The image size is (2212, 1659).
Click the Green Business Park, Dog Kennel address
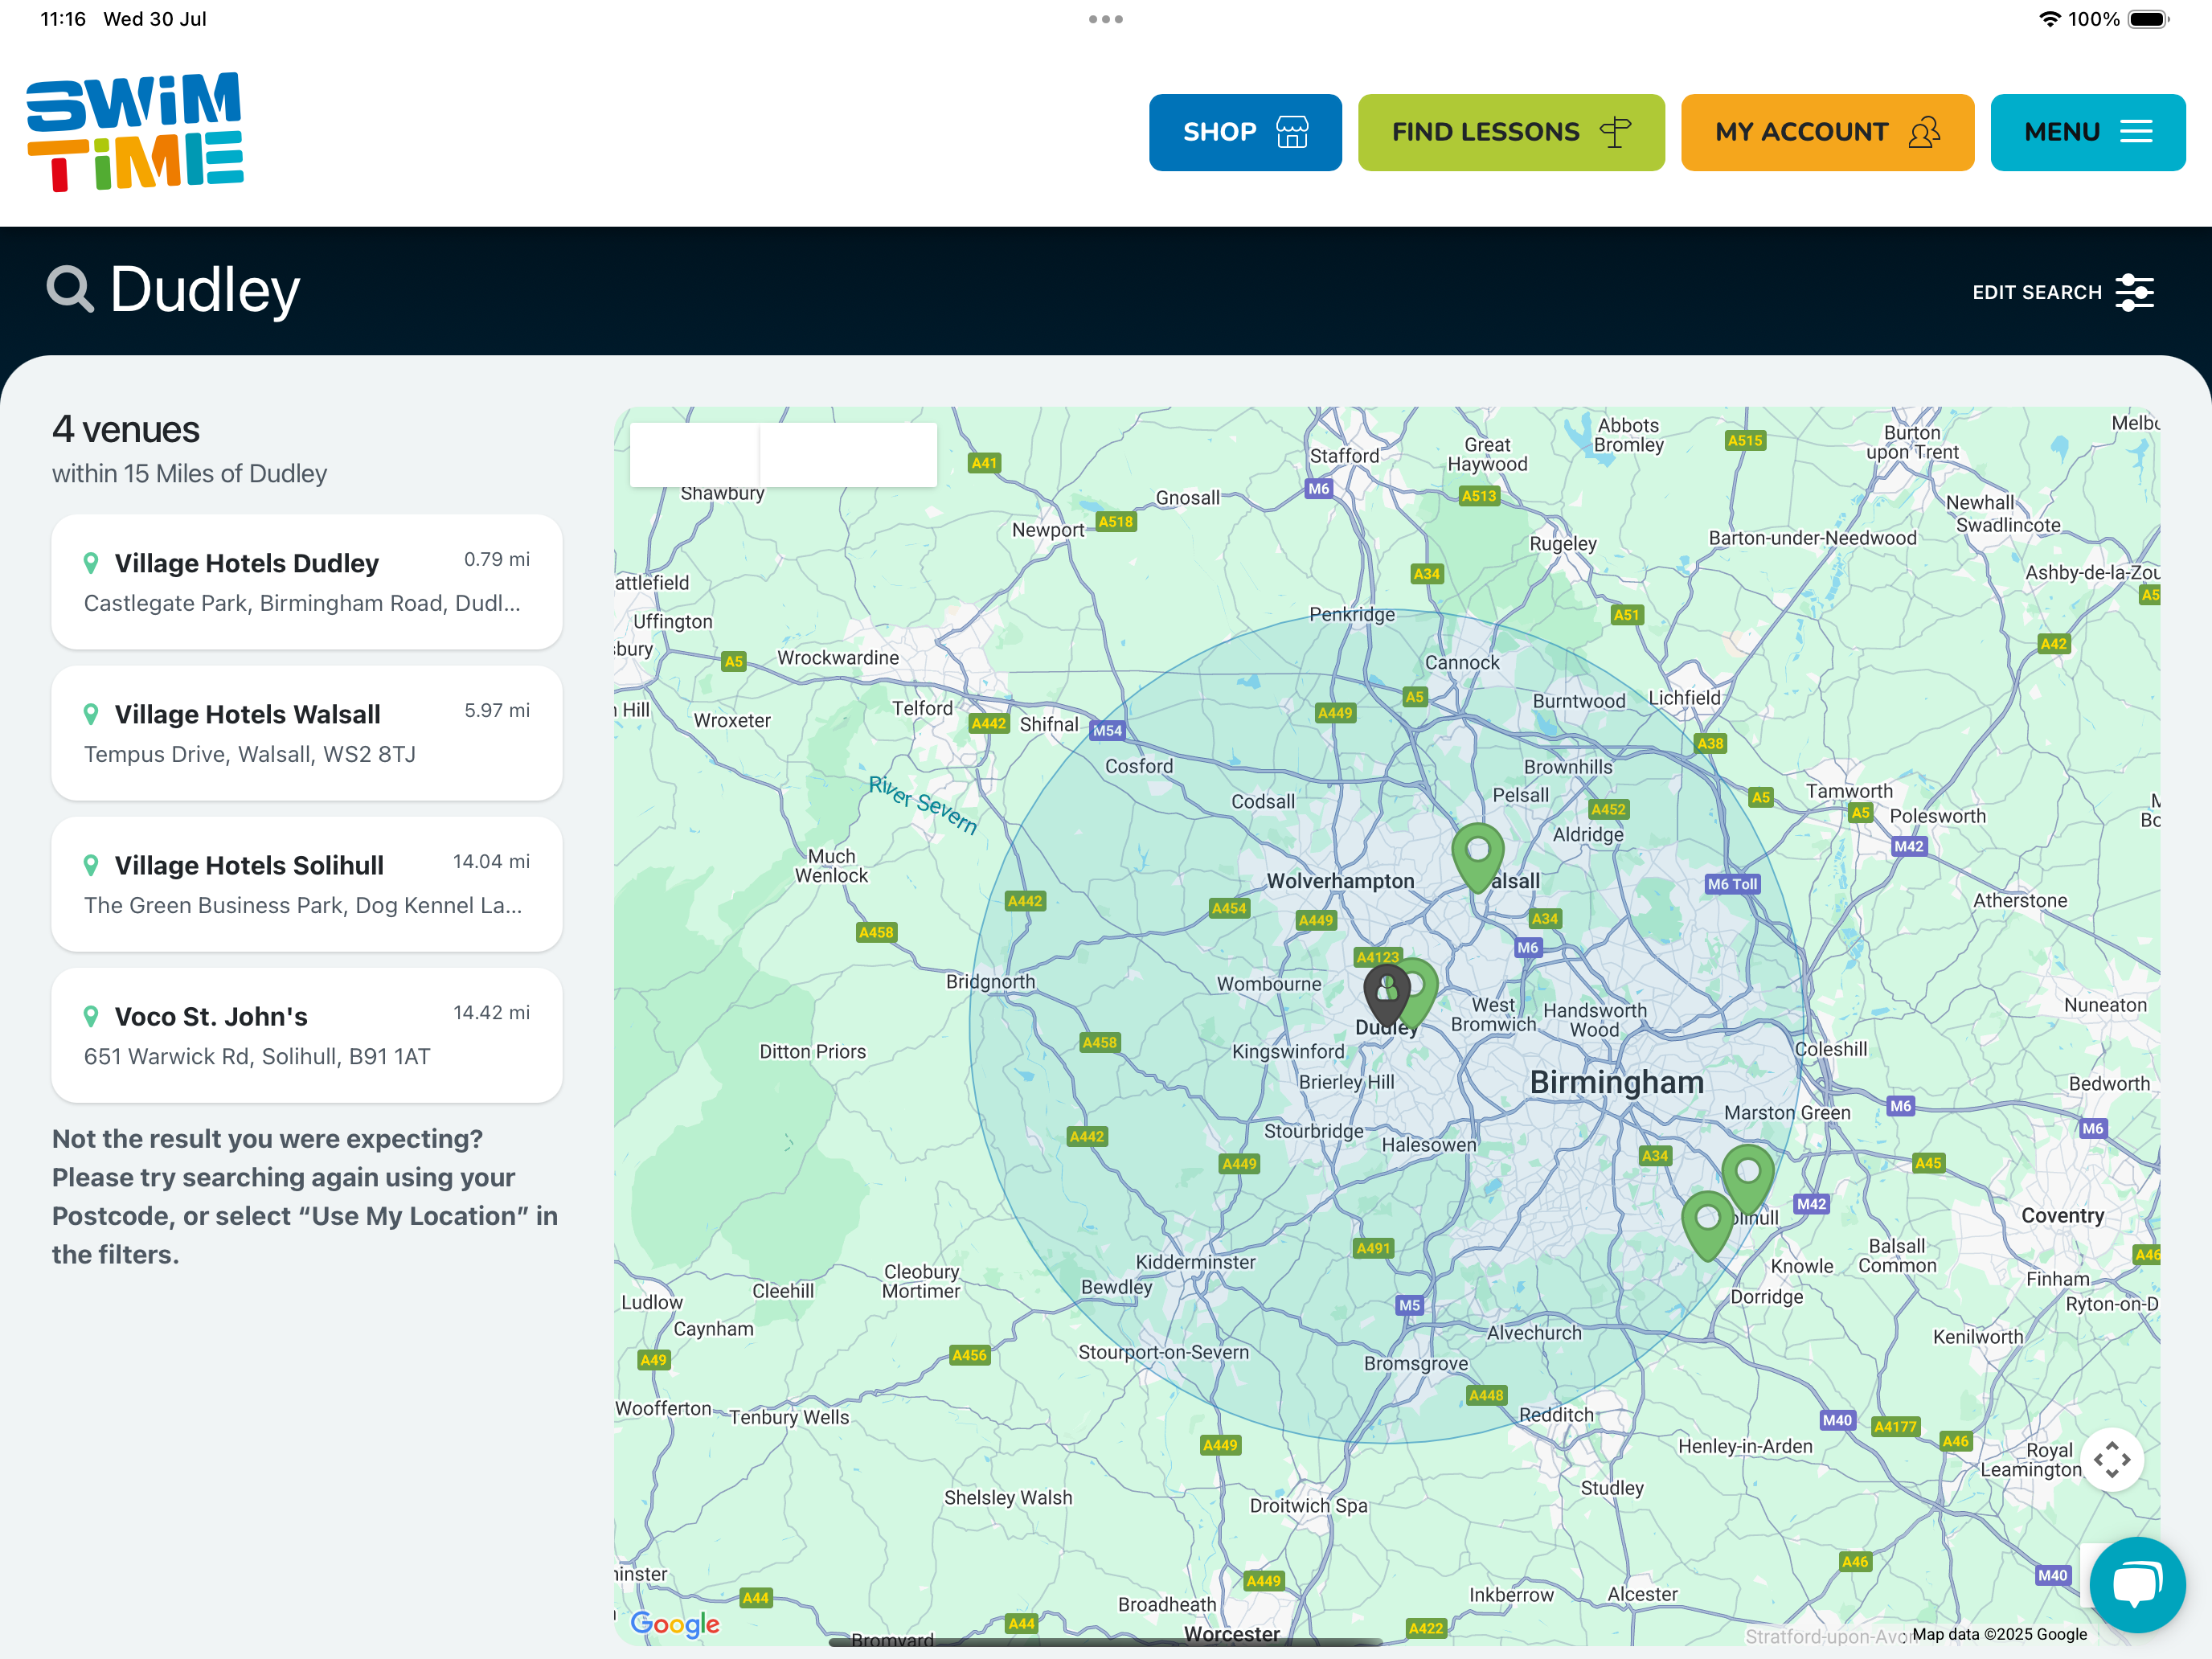303,905
